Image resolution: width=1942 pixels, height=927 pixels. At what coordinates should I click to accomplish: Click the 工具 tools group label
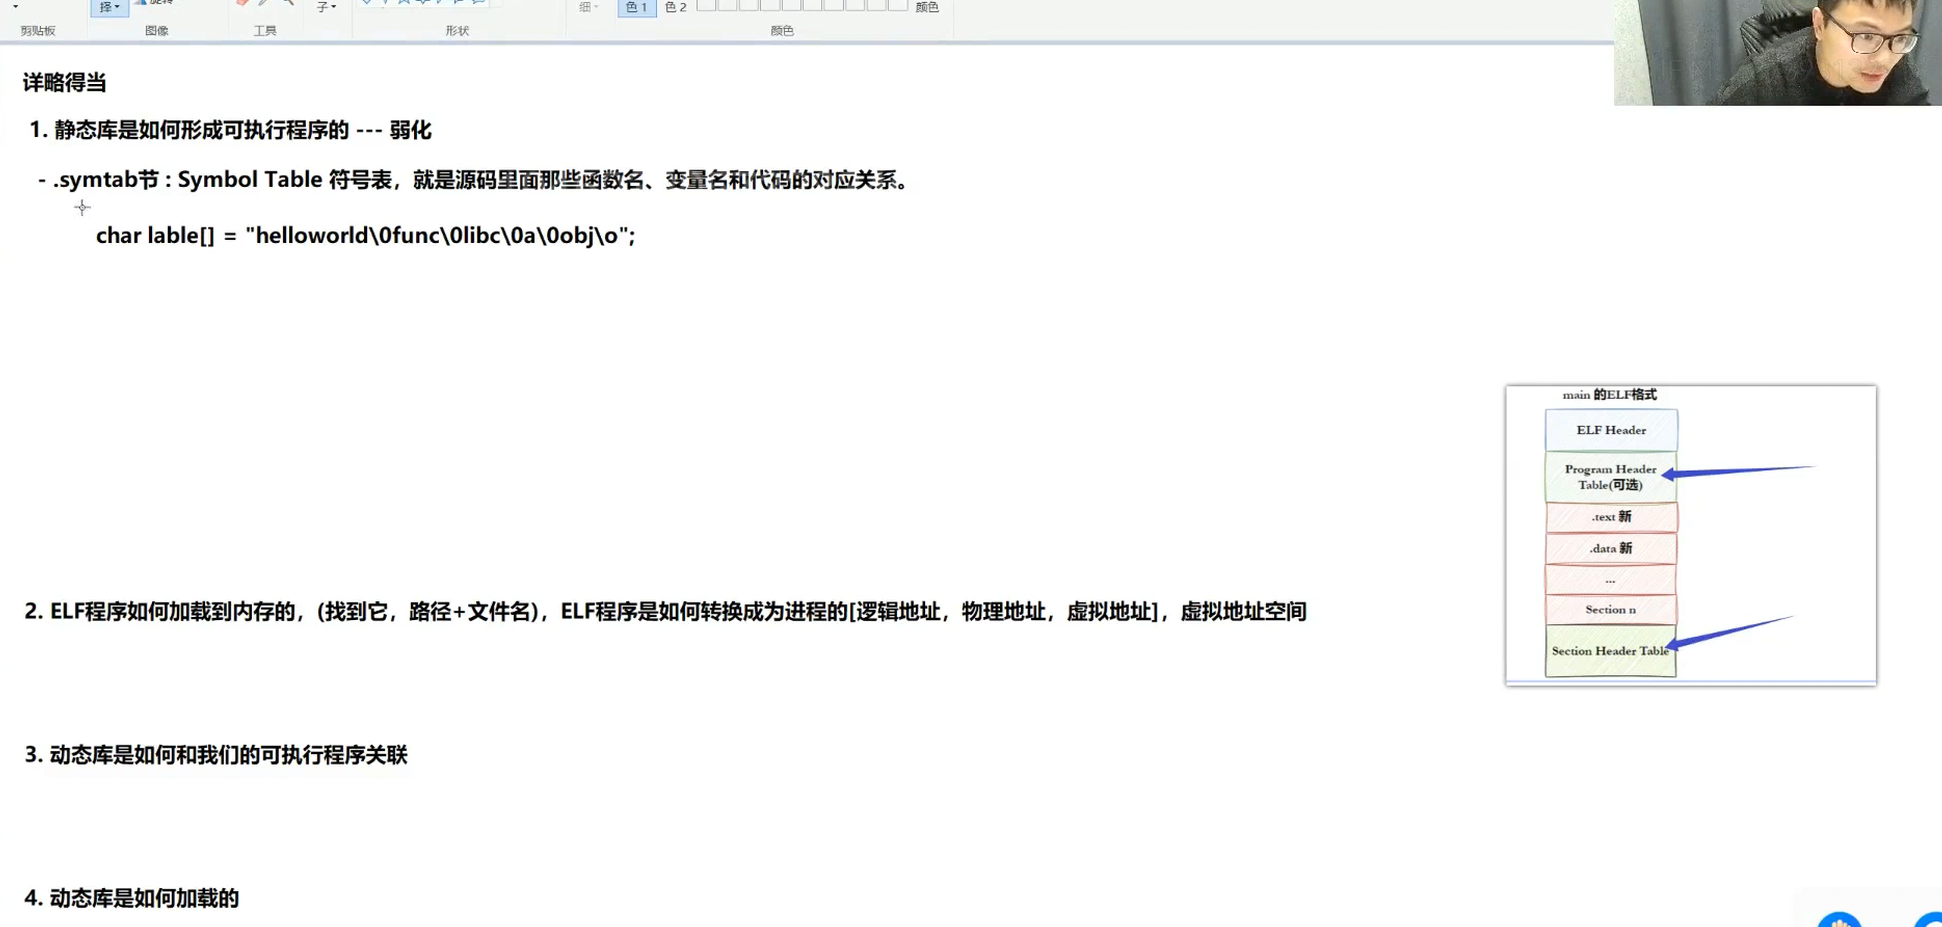264,30
